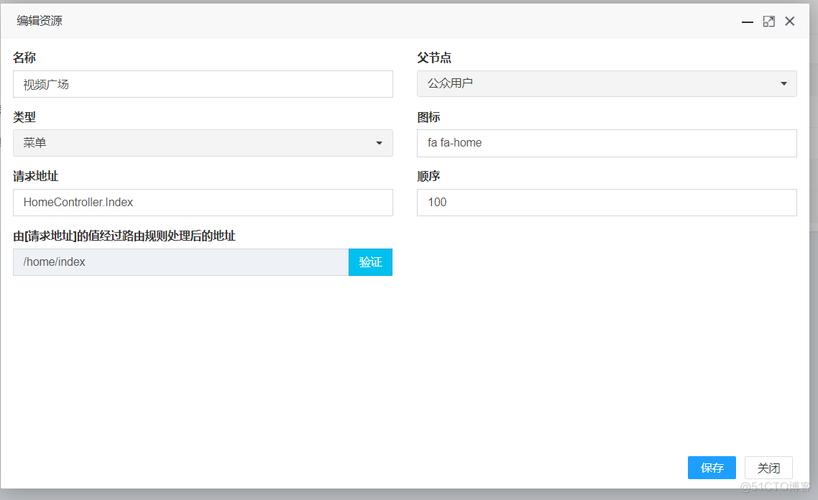Image resolution: width=818 pixels, height=500 pixels.
Task: Click the 名称 input containing 视频广场
Action: tap(203, 84)
